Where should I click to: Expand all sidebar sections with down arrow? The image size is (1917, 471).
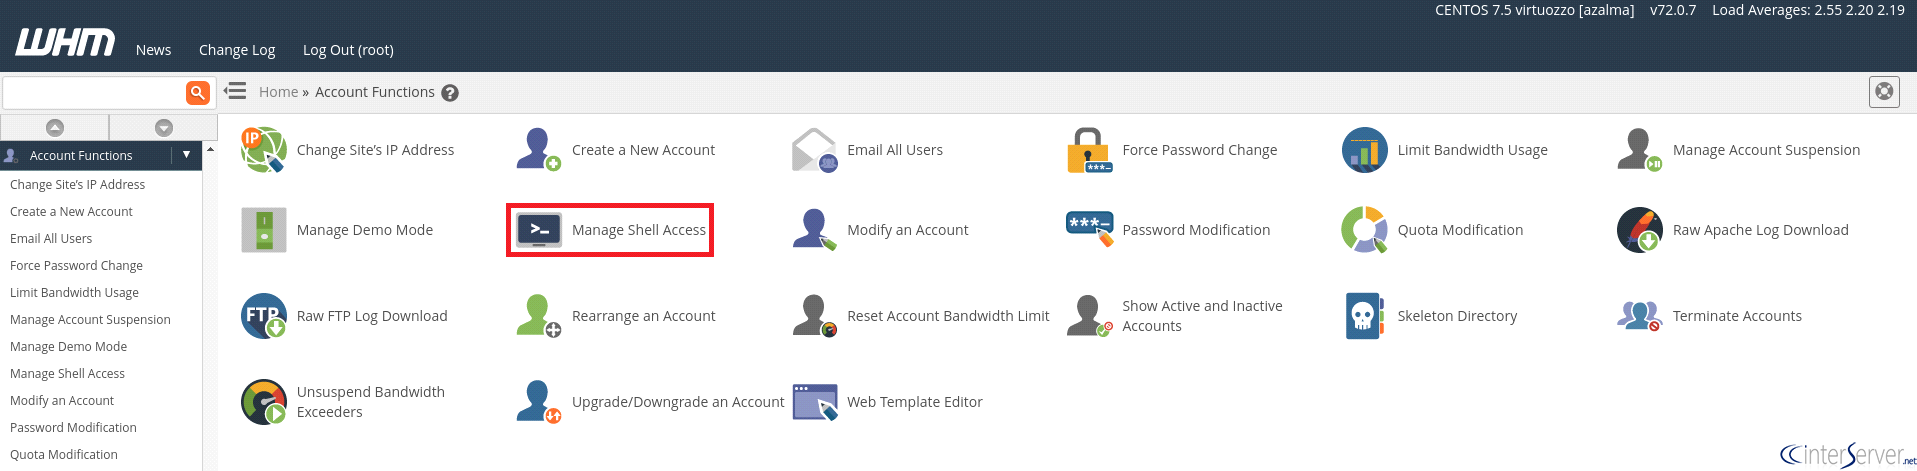coord(164,127)
